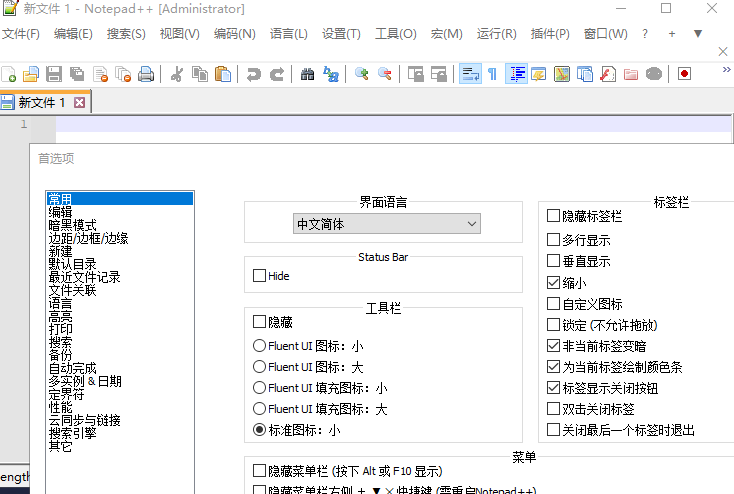Open the ? help menu
Viewport: 734px width, 494px height.
[x=645, y=34]
